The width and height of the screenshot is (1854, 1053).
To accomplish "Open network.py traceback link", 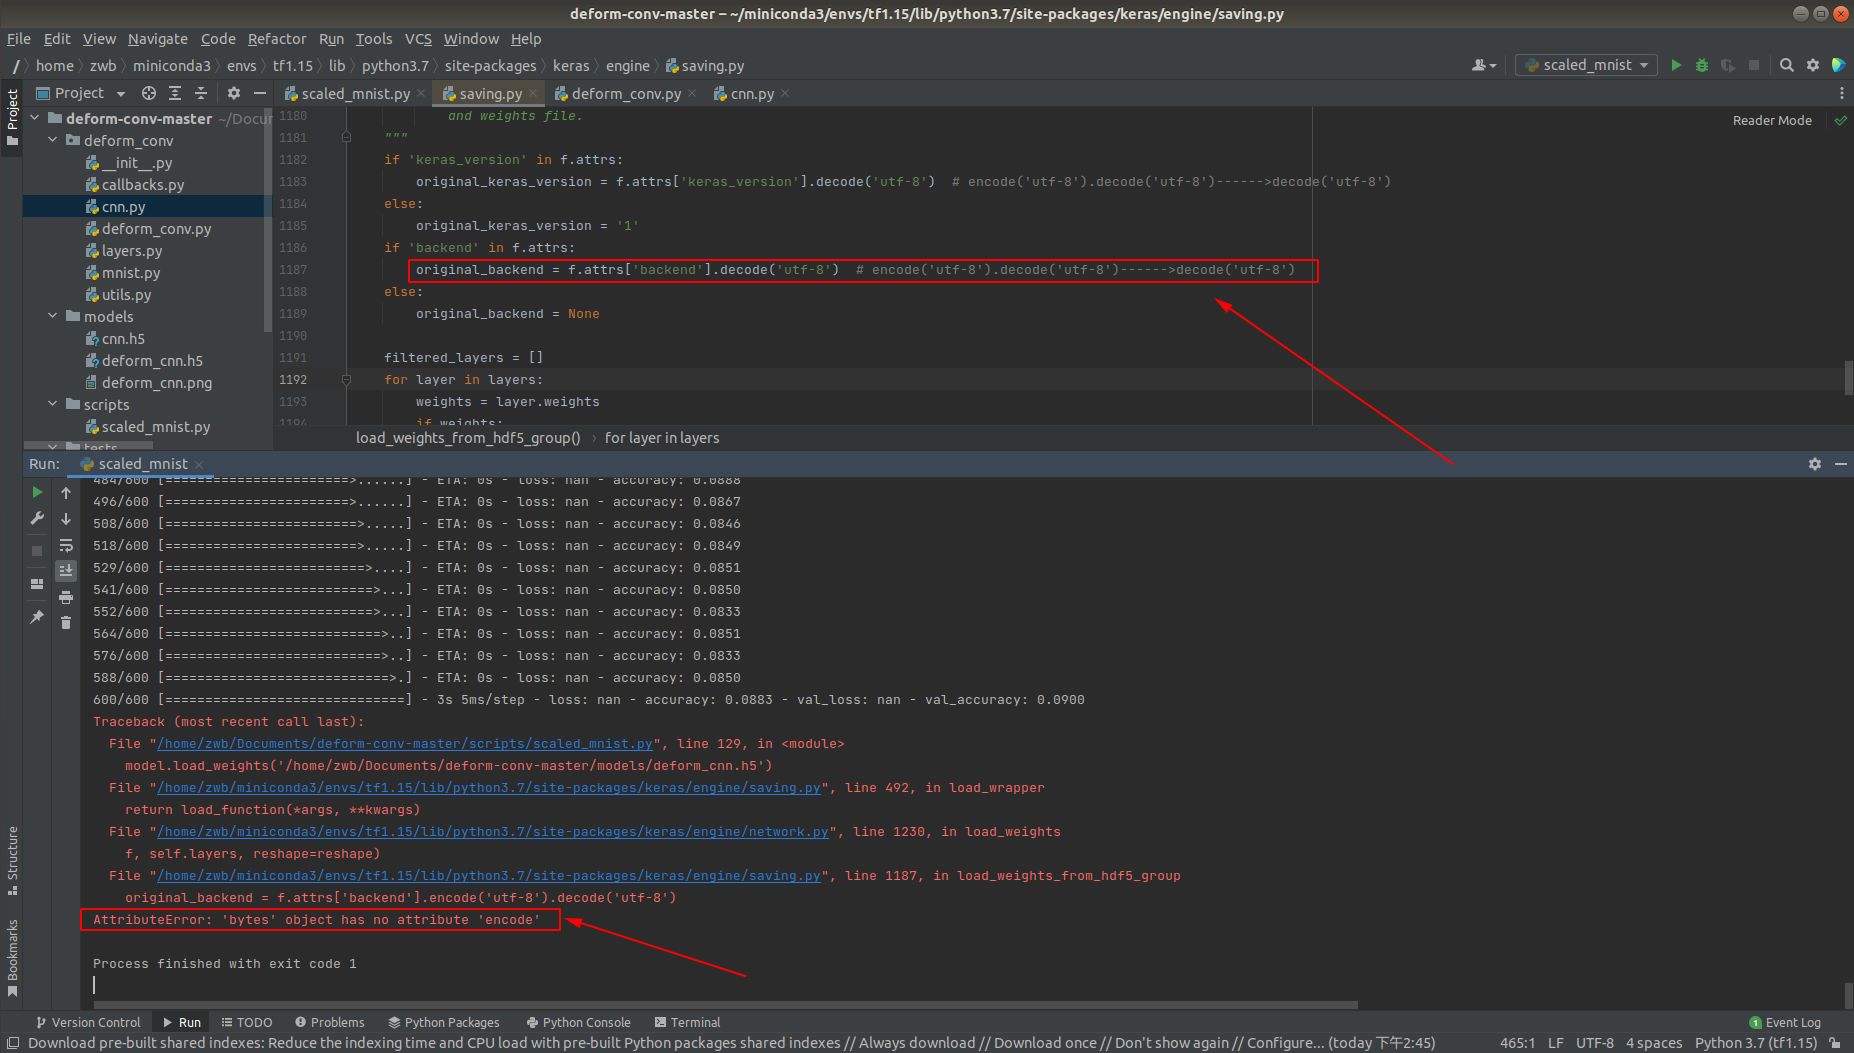I will tap(493, 832).
